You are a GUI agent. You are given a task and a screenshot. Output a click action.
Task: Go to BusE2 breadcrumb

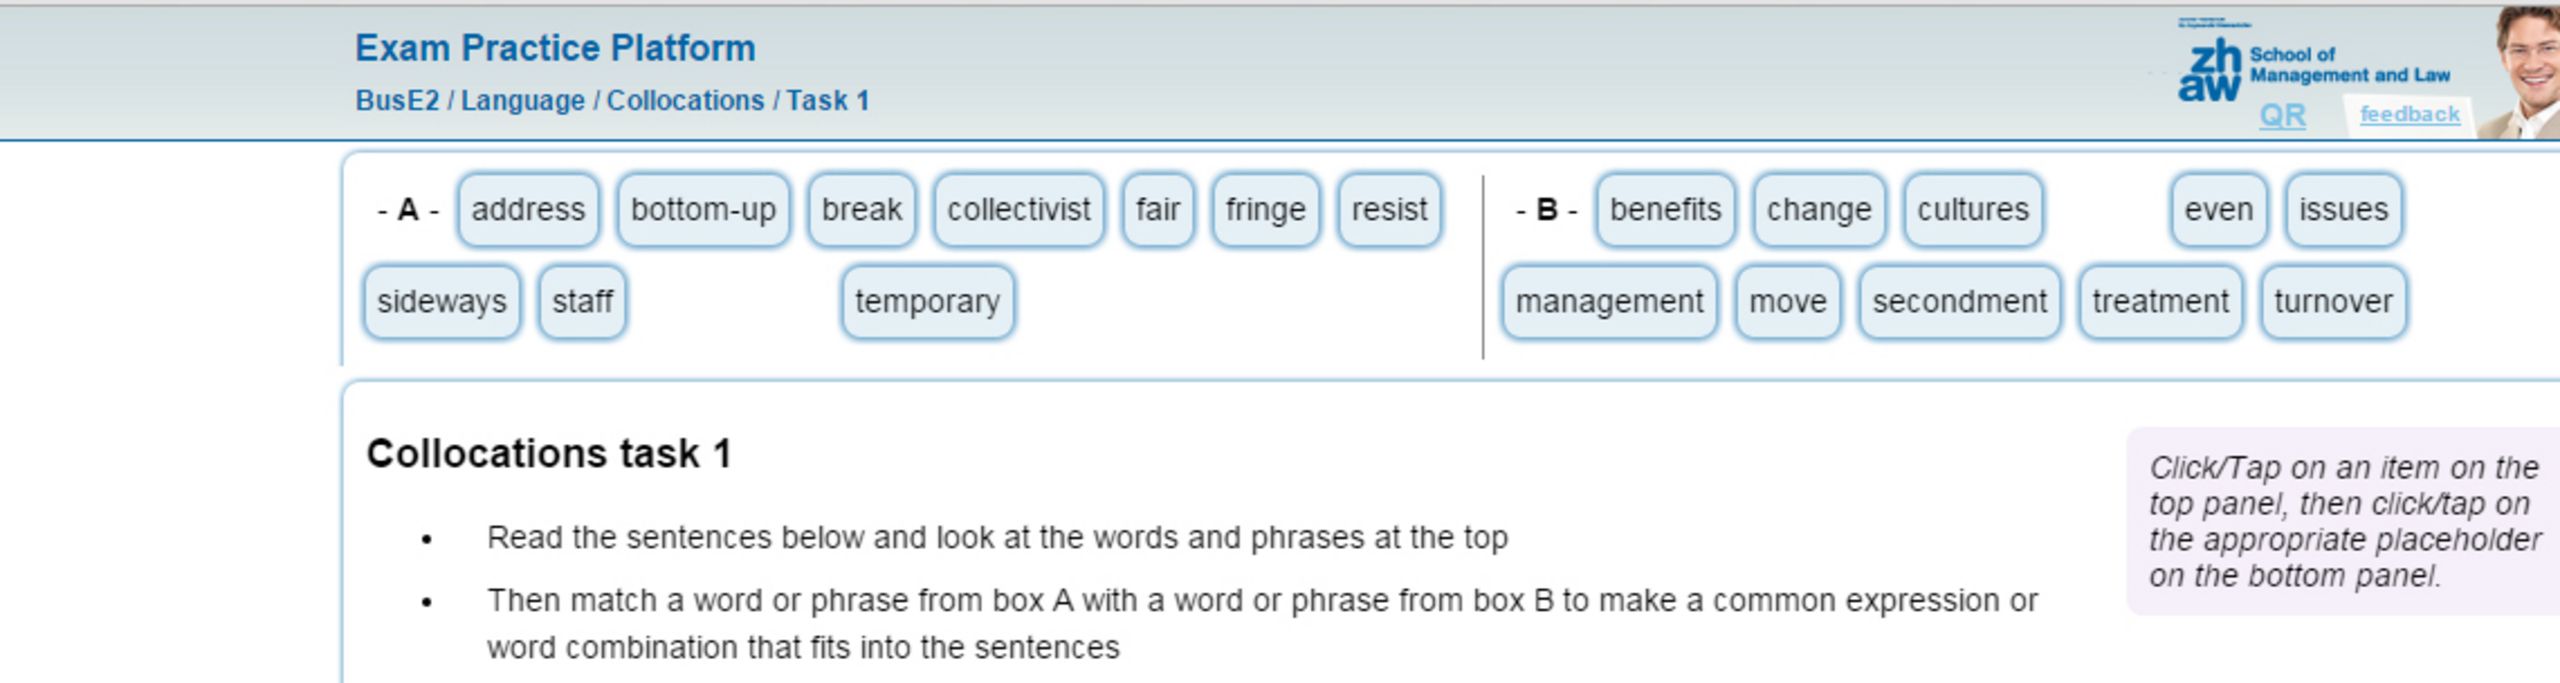pos(397,101)
